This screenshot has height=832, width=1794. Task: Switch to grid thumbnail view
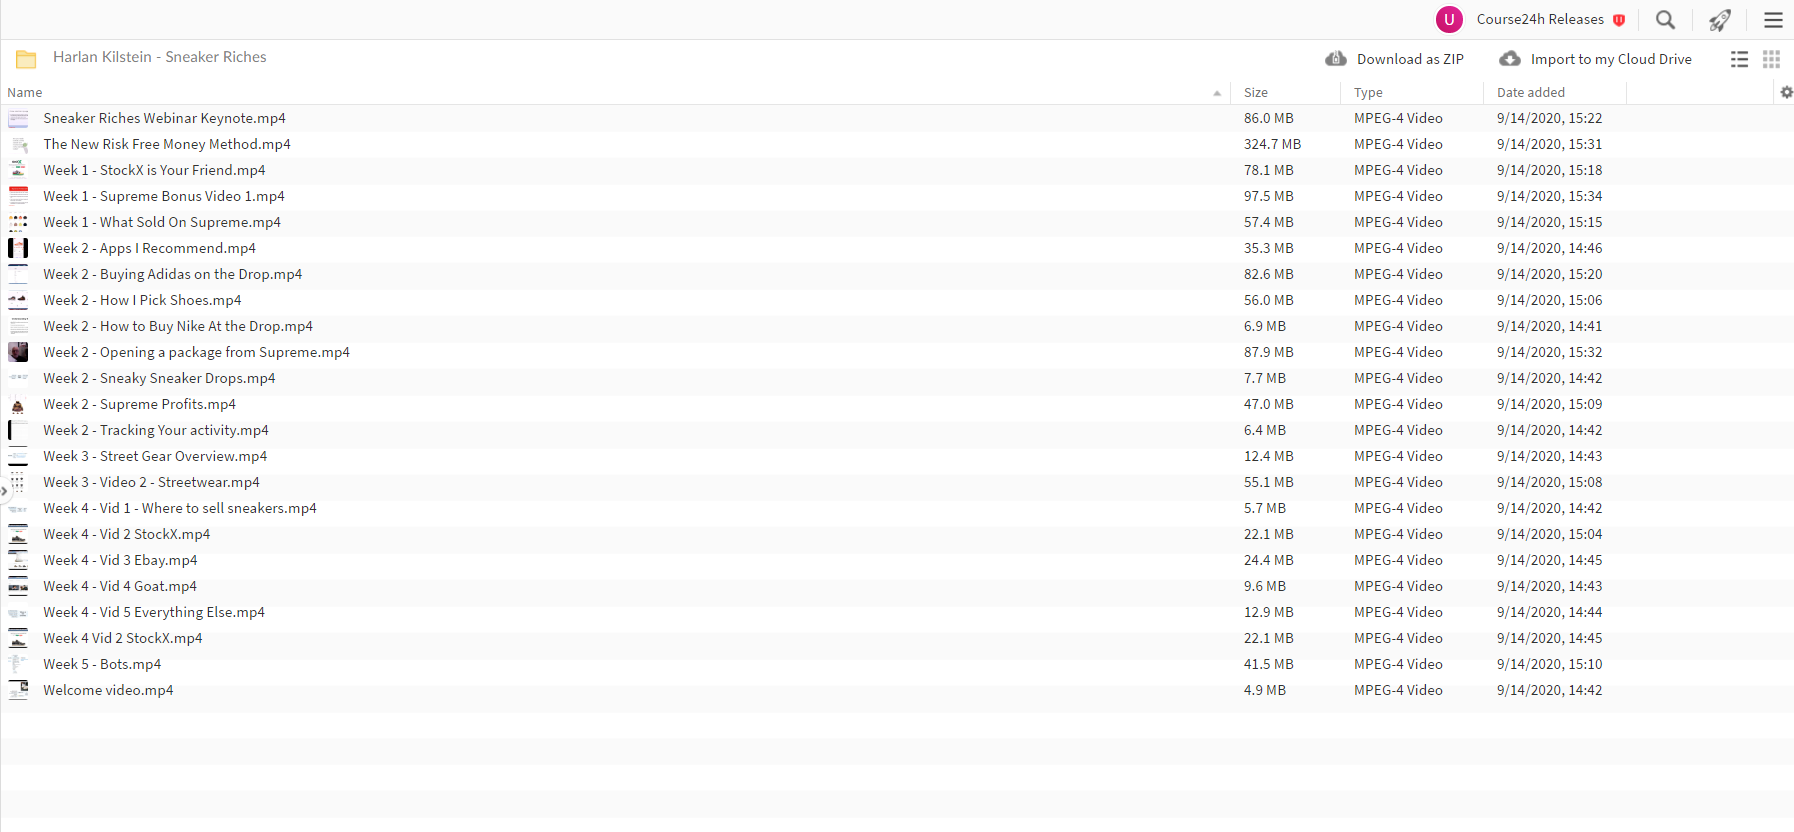[1771, 59]
